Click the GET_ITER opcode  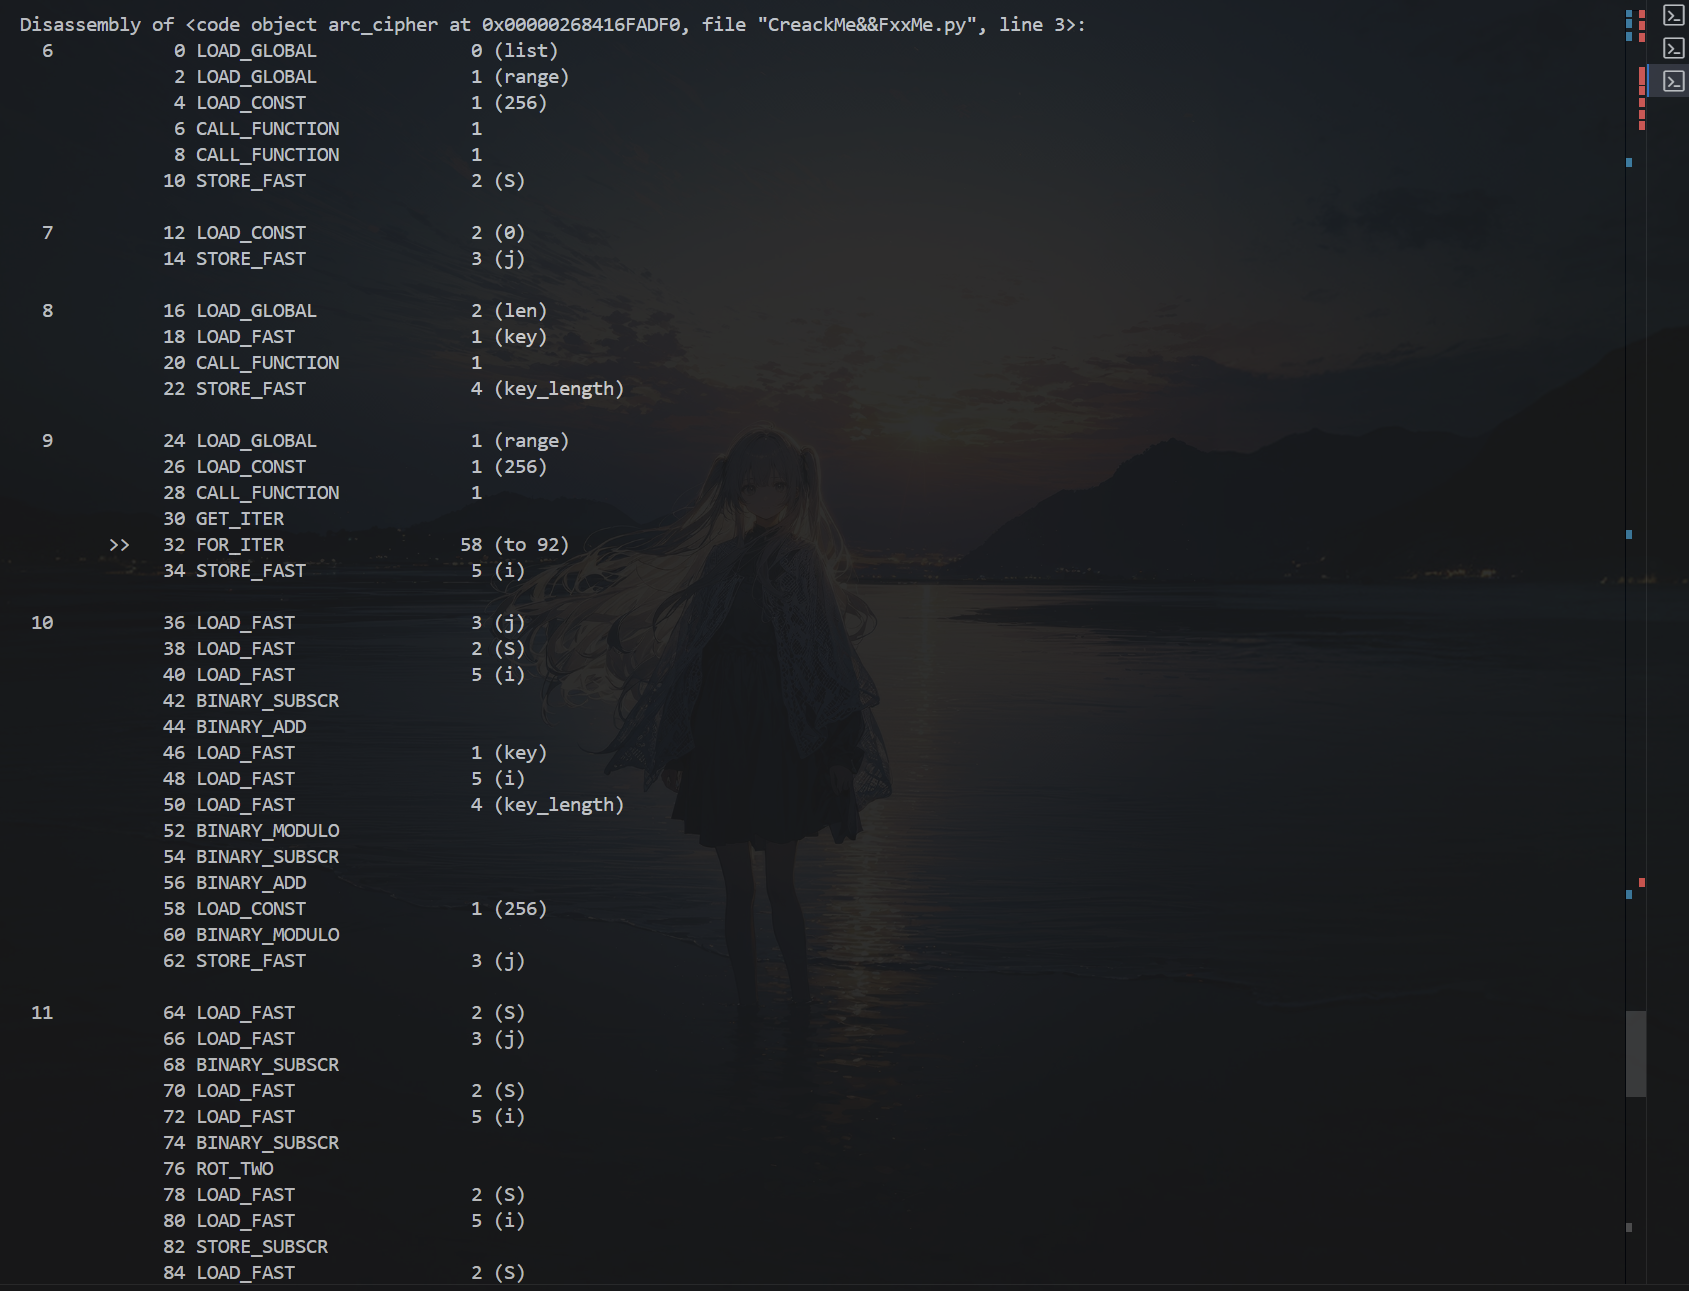(240, 519)
